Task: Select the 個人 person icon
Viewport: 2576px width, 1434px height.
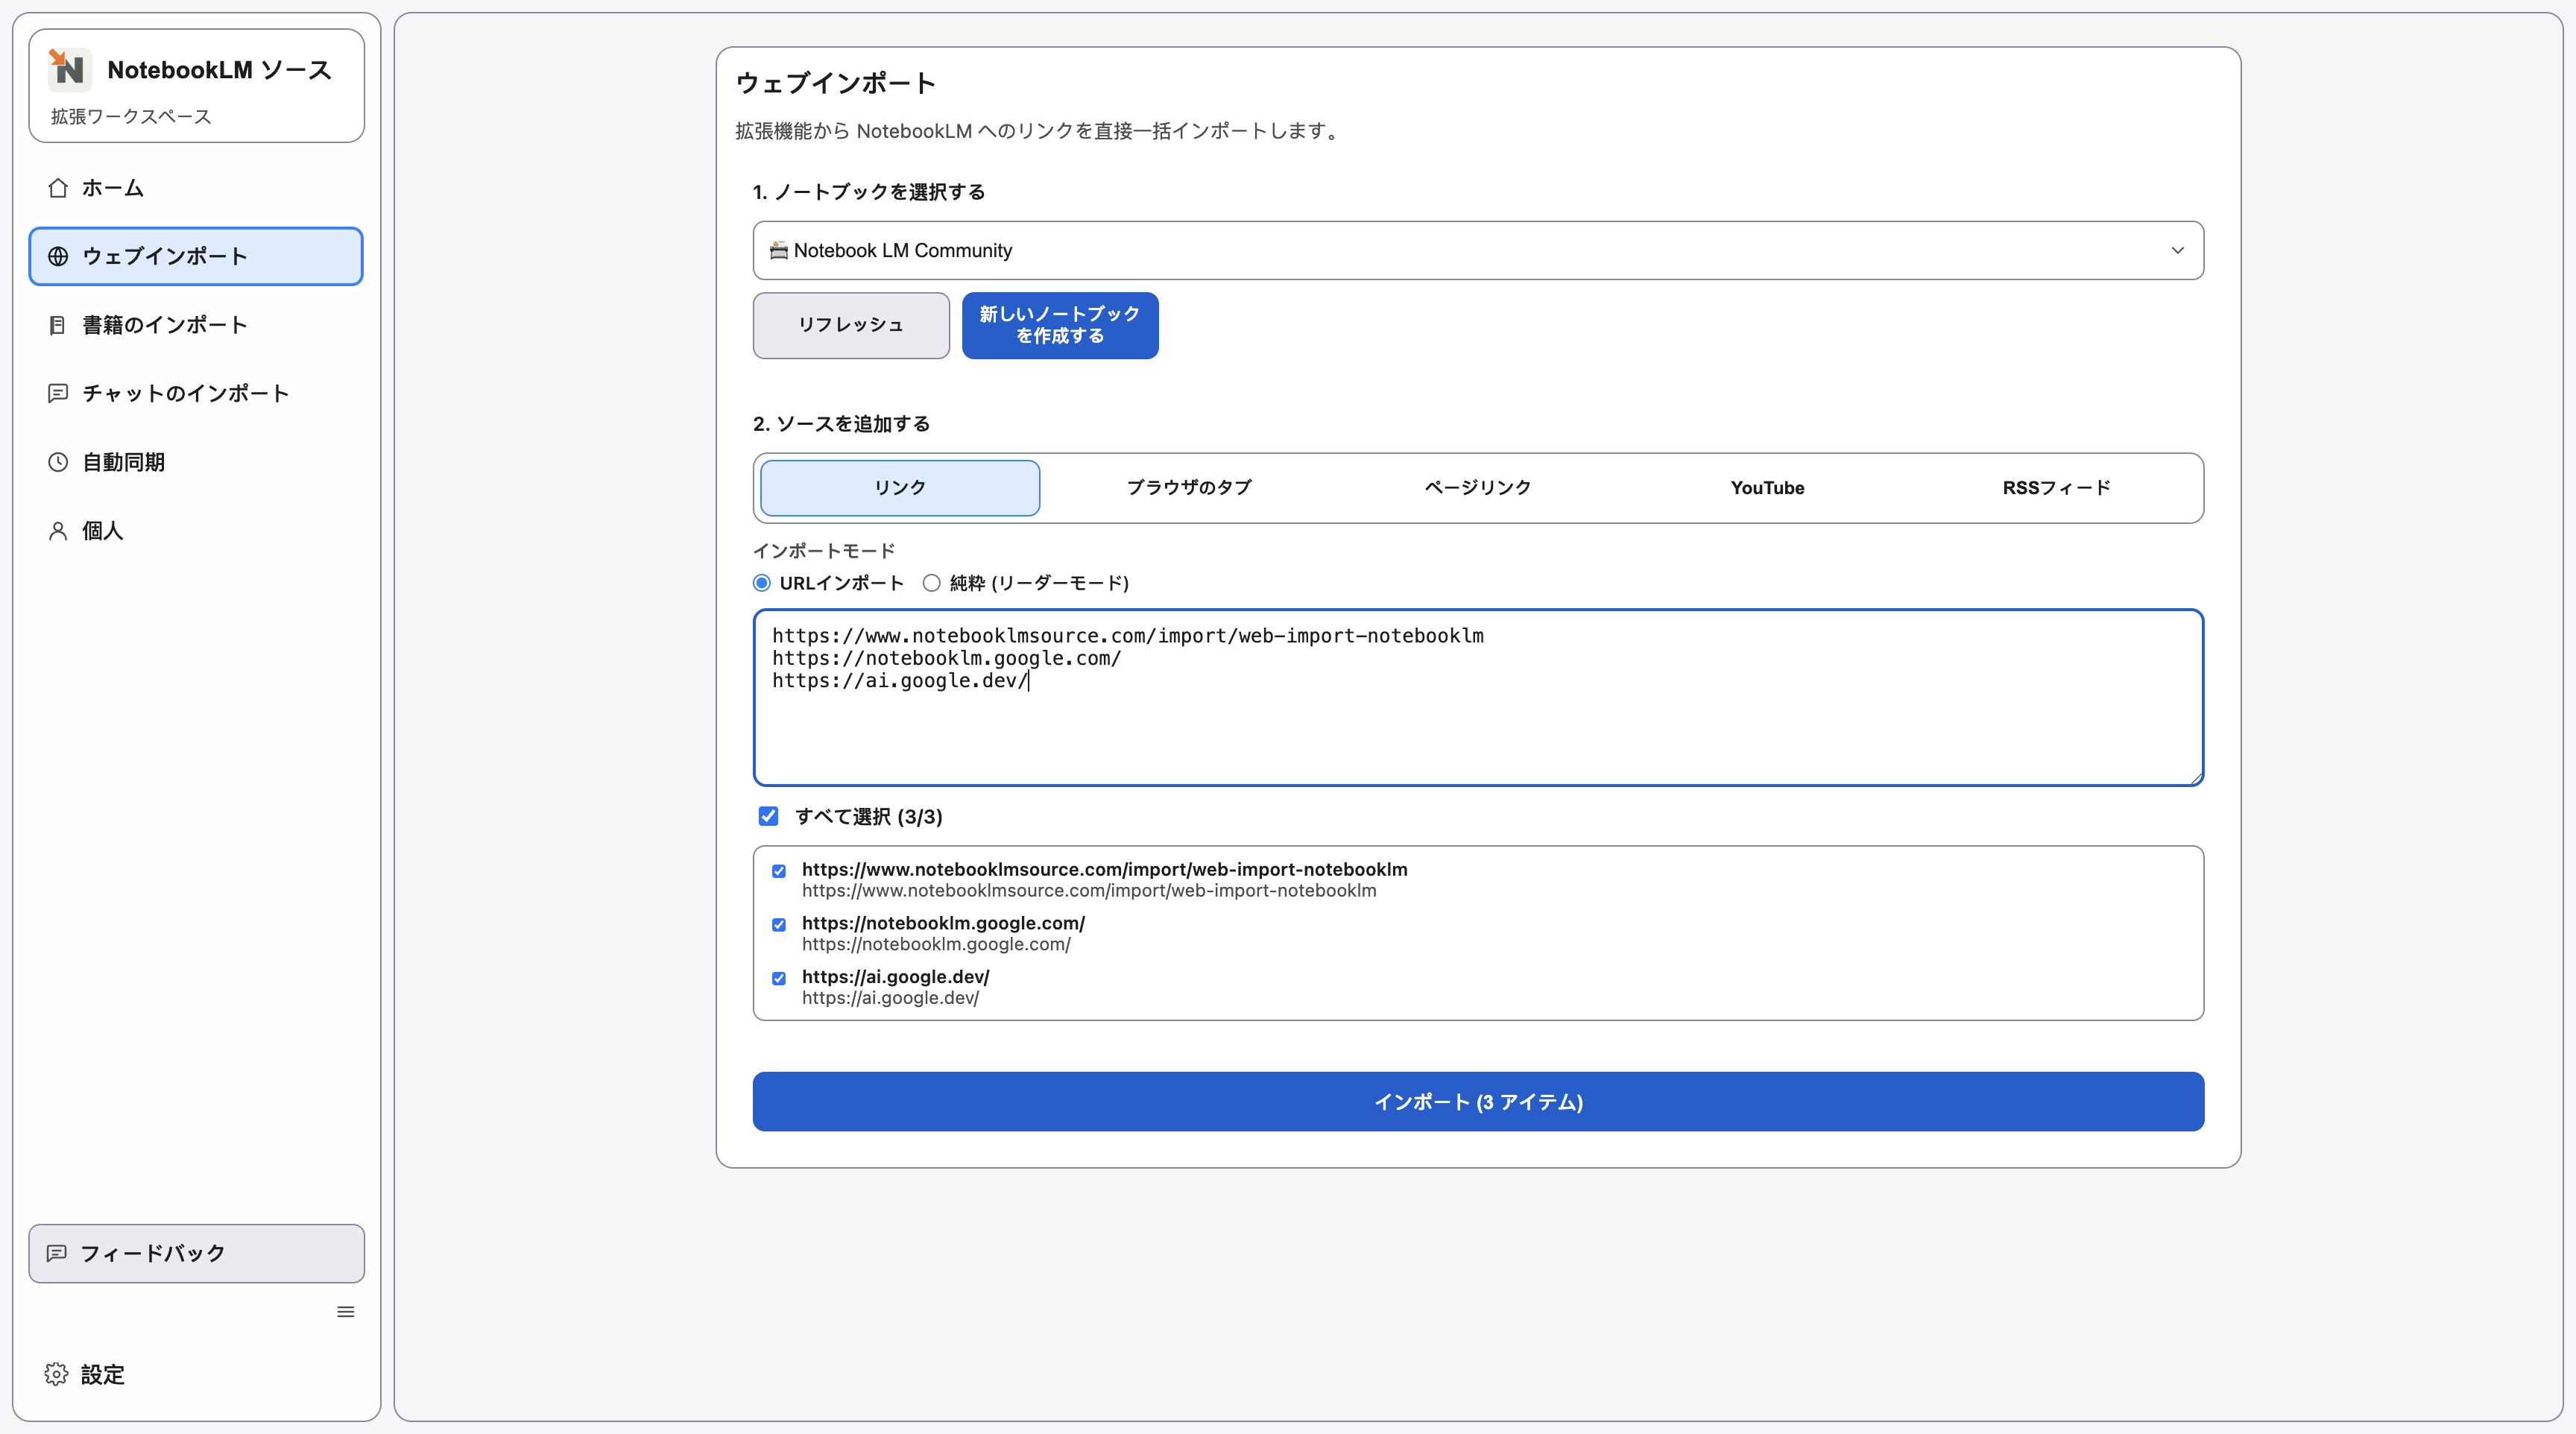Action: [57, 530]
